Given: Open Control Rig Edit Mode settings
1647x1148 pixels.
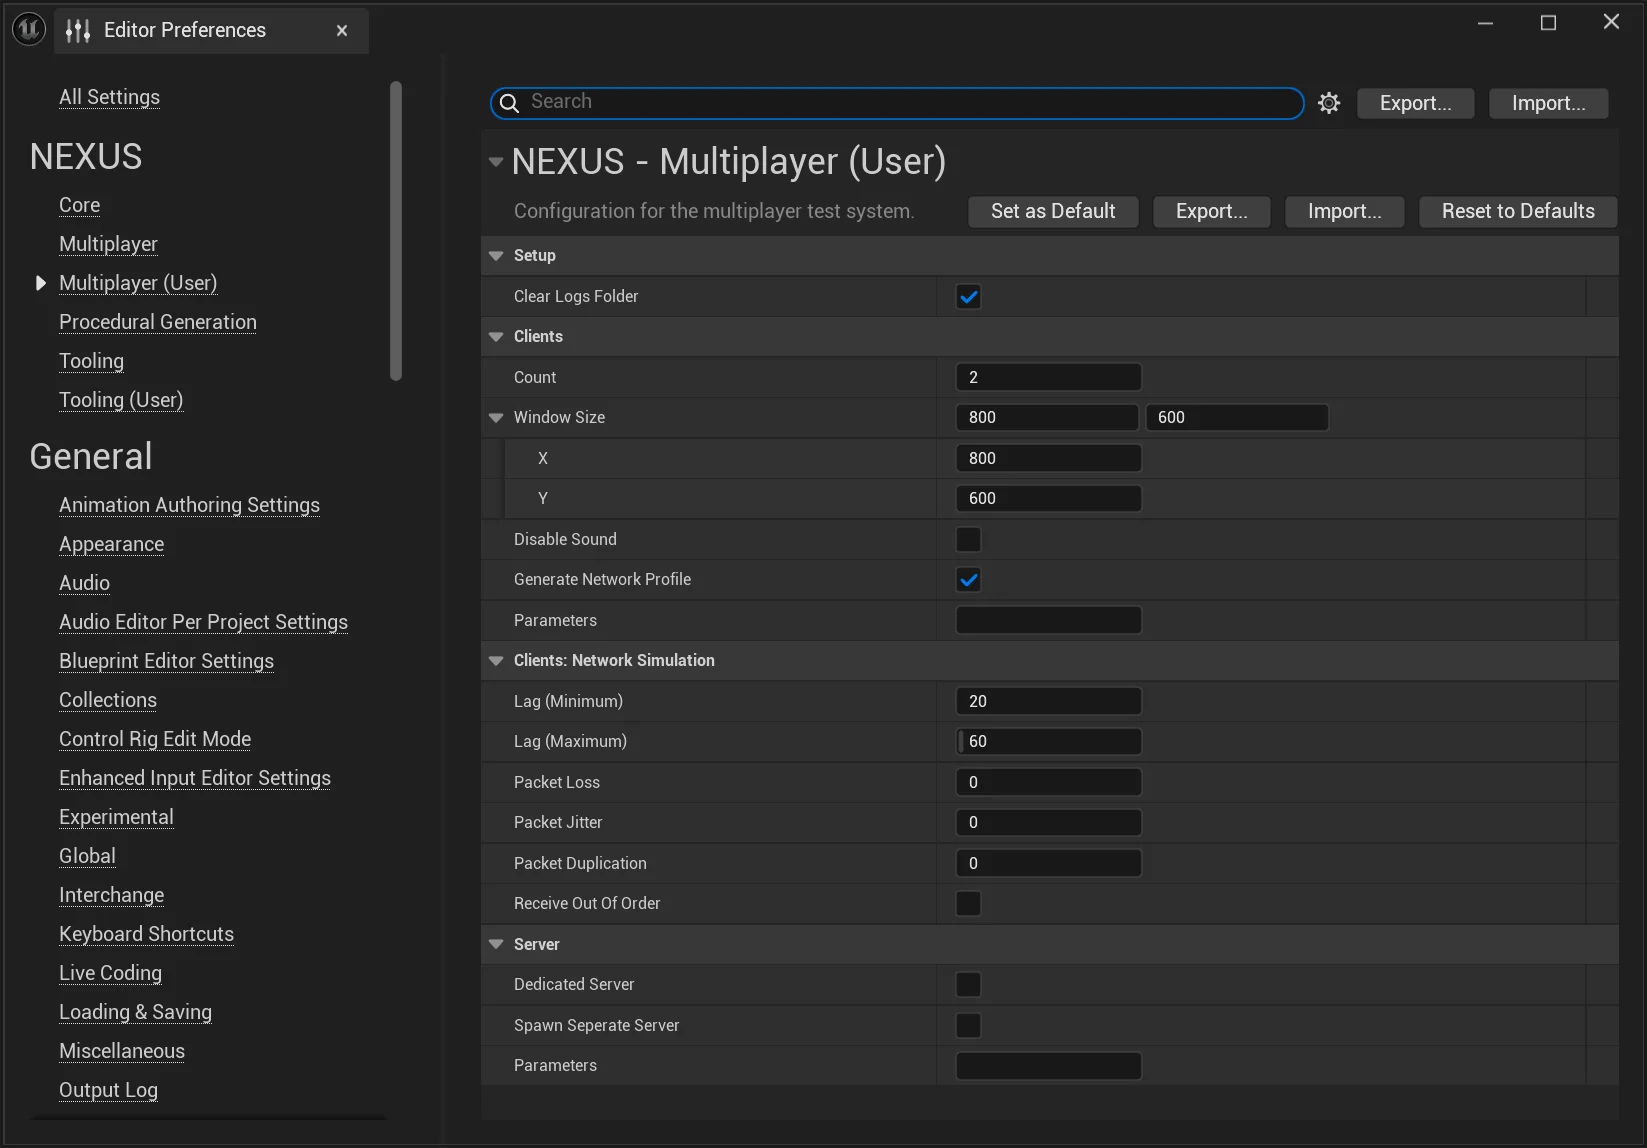Looking at the screenshot, I should pos(155,739).
